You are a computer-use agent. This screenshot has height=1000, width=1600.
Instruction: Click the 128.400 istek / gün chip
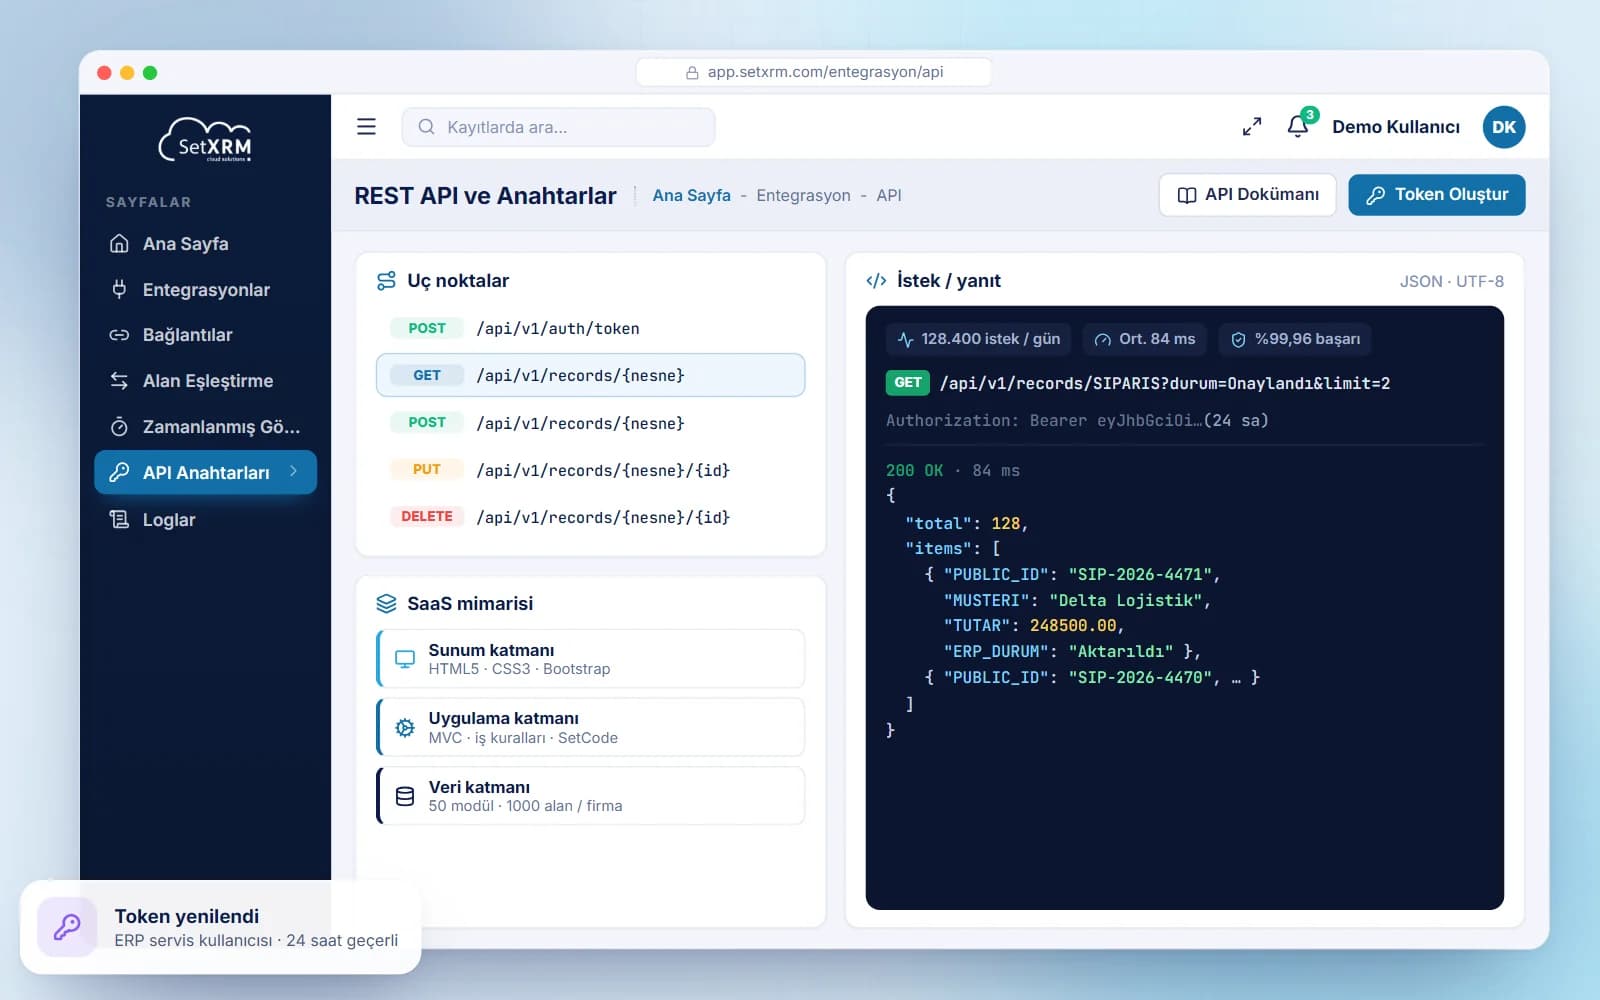click(x=978, y=339)
